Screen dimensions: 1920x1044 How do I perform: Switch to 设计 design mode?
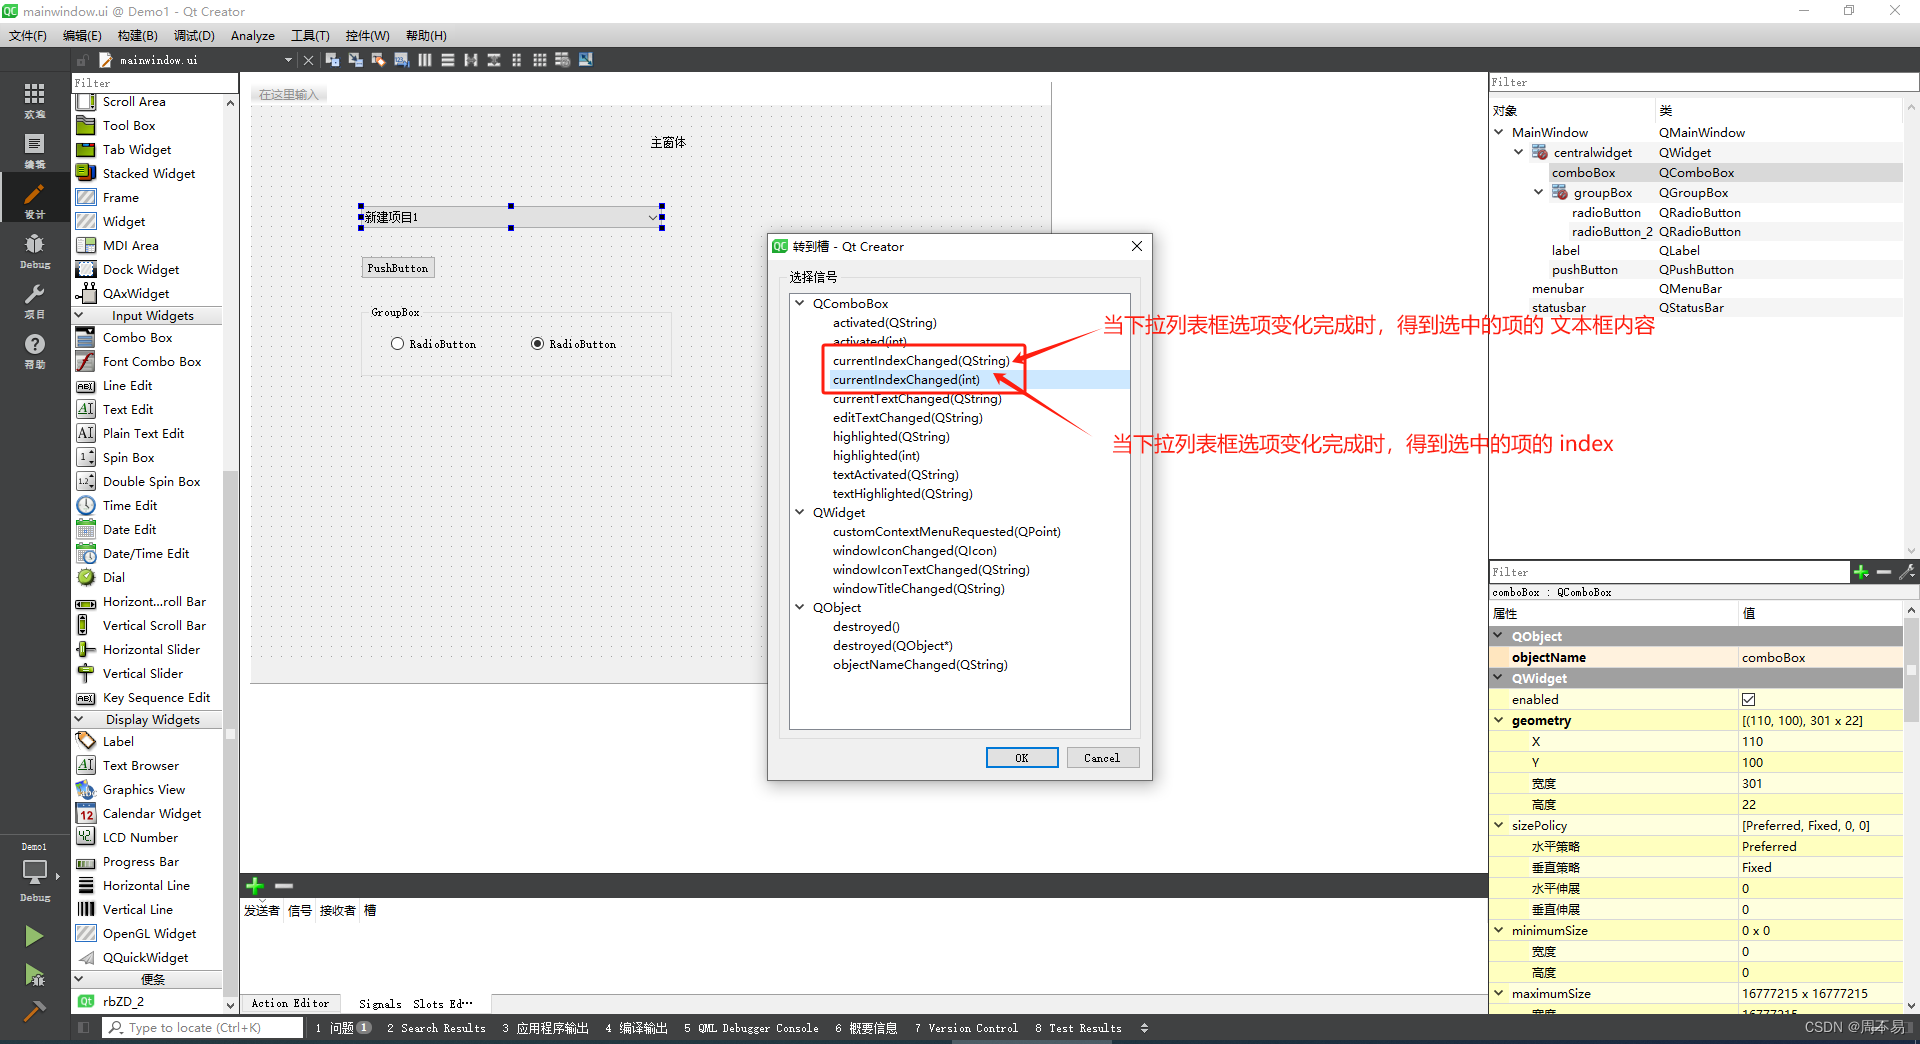(x=35, y=200)
